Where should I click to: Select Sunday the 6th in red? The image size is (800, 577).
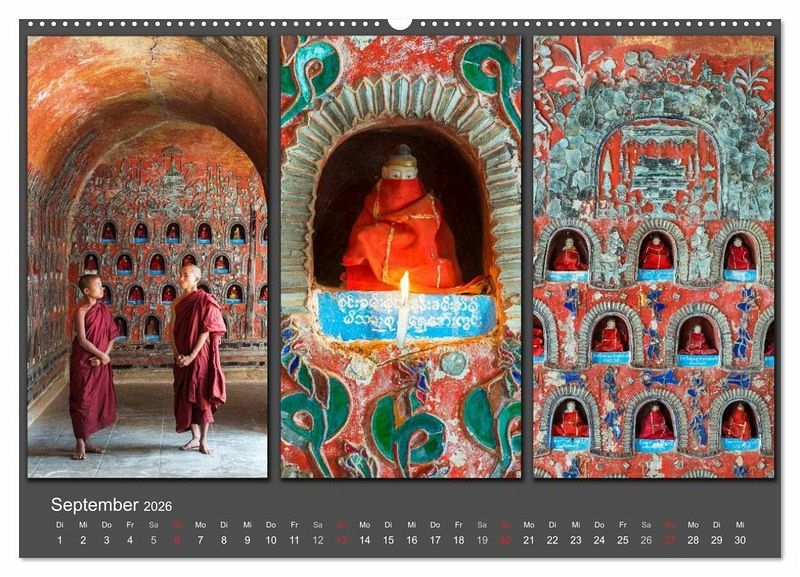click(177, 540)
